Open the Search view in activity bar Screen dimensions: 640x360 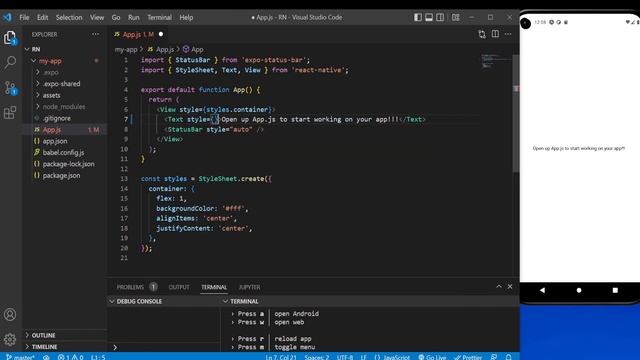pos(10,62)
